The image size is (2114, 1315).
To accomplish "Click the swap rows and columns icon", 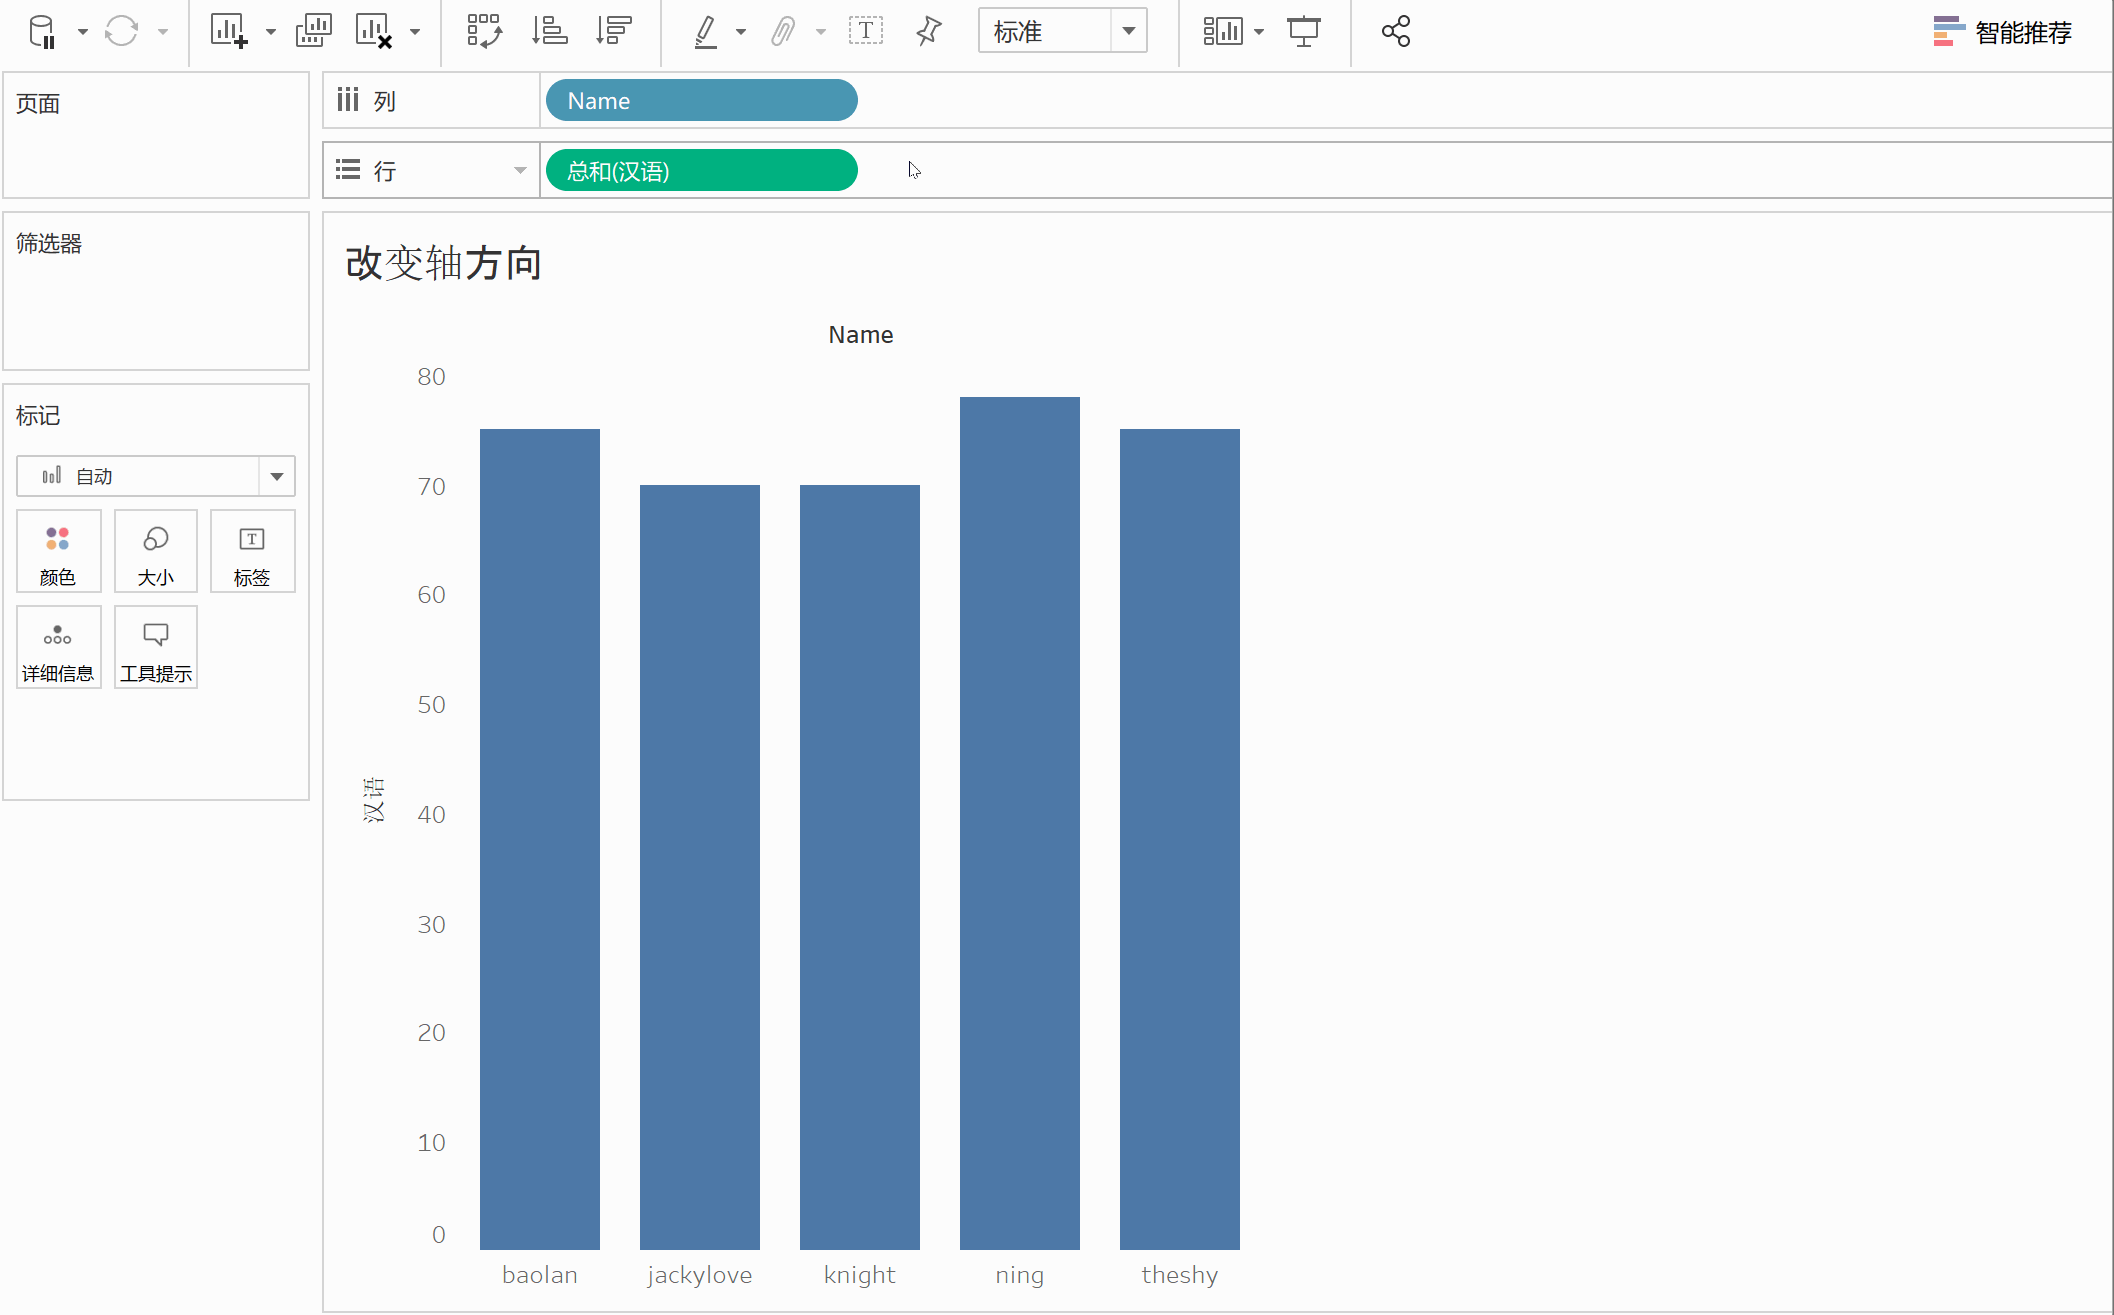I will 485,32.
